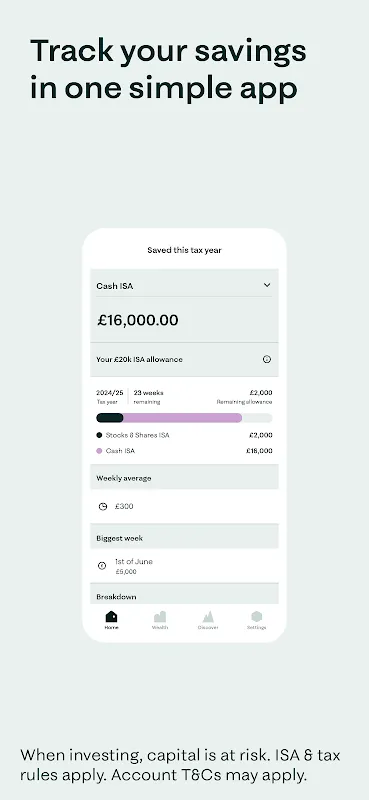
Task: Click the dark portion of allowance bar
Action: coord(110,418)
